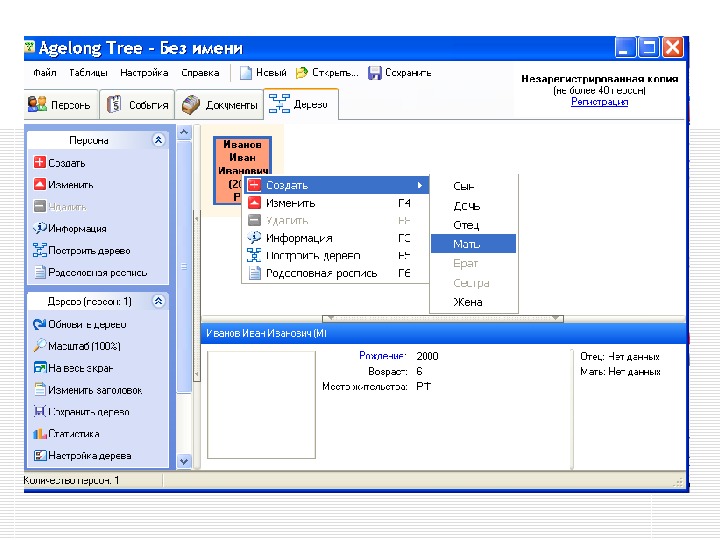Click the Создать plus icon in Персона panel
The width and height of the screenshot is (720, 540).
pos(39,162)
